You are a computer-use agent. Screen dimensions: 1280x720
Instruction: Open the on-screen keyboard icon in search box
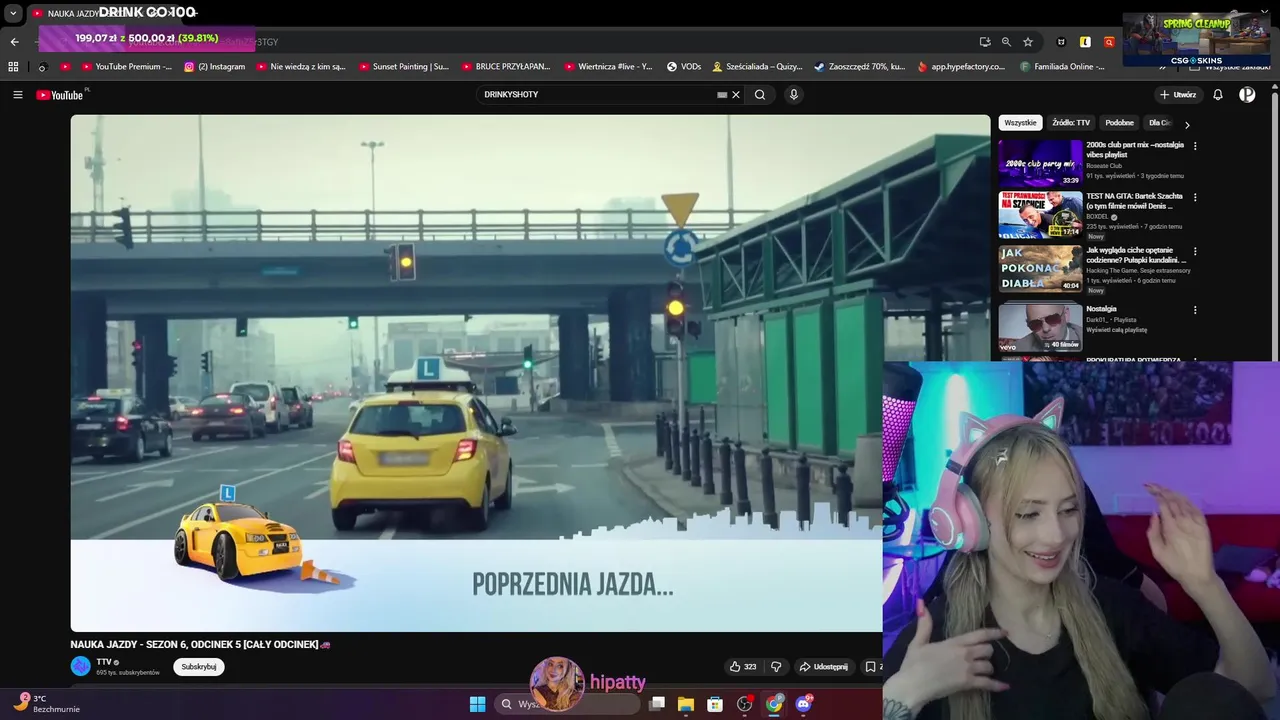722,95
